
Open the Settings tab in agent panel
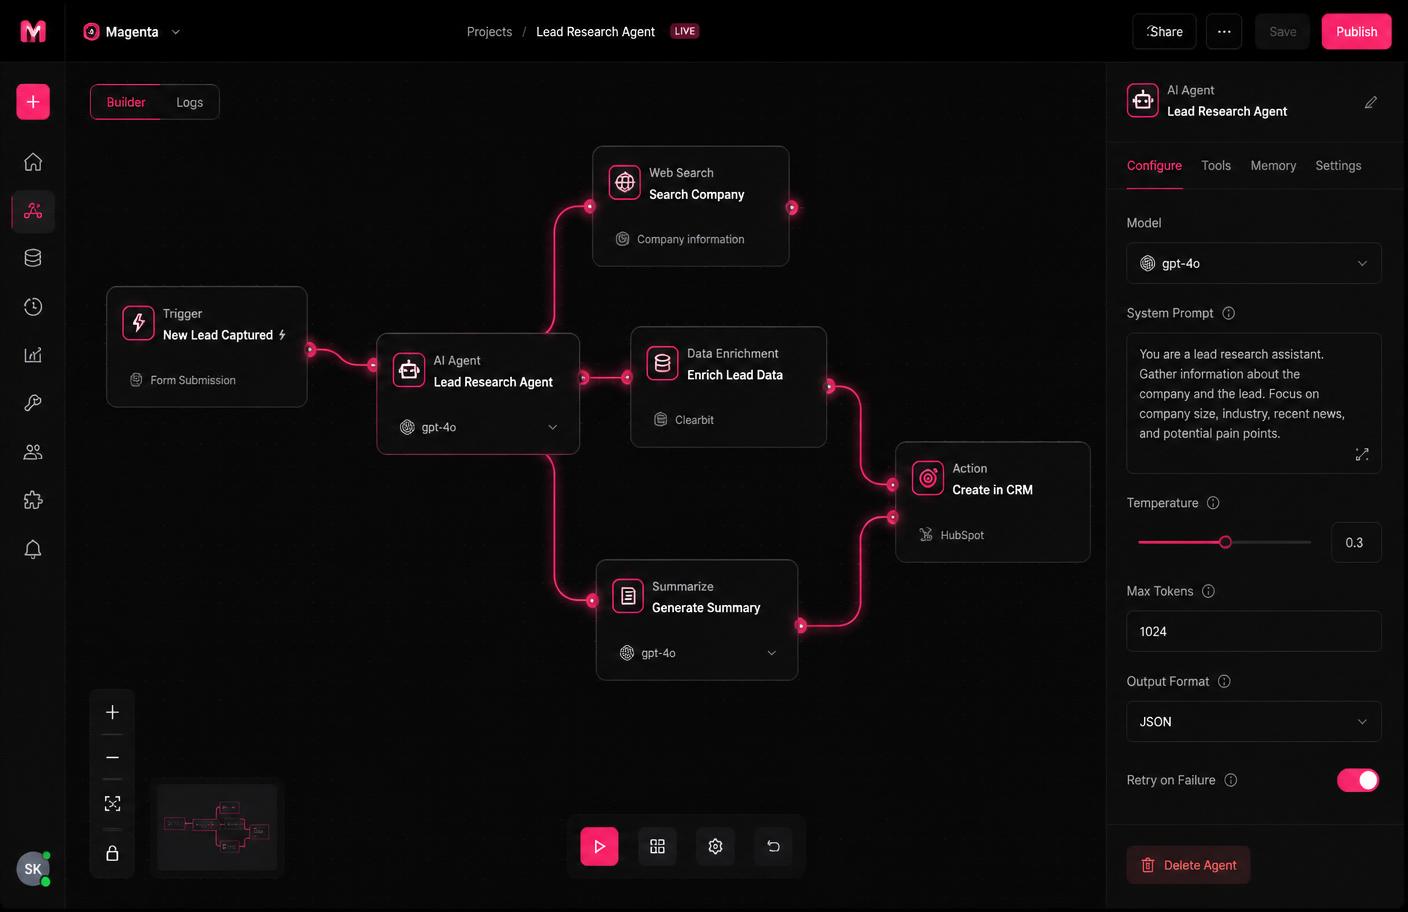point(1338,166)
